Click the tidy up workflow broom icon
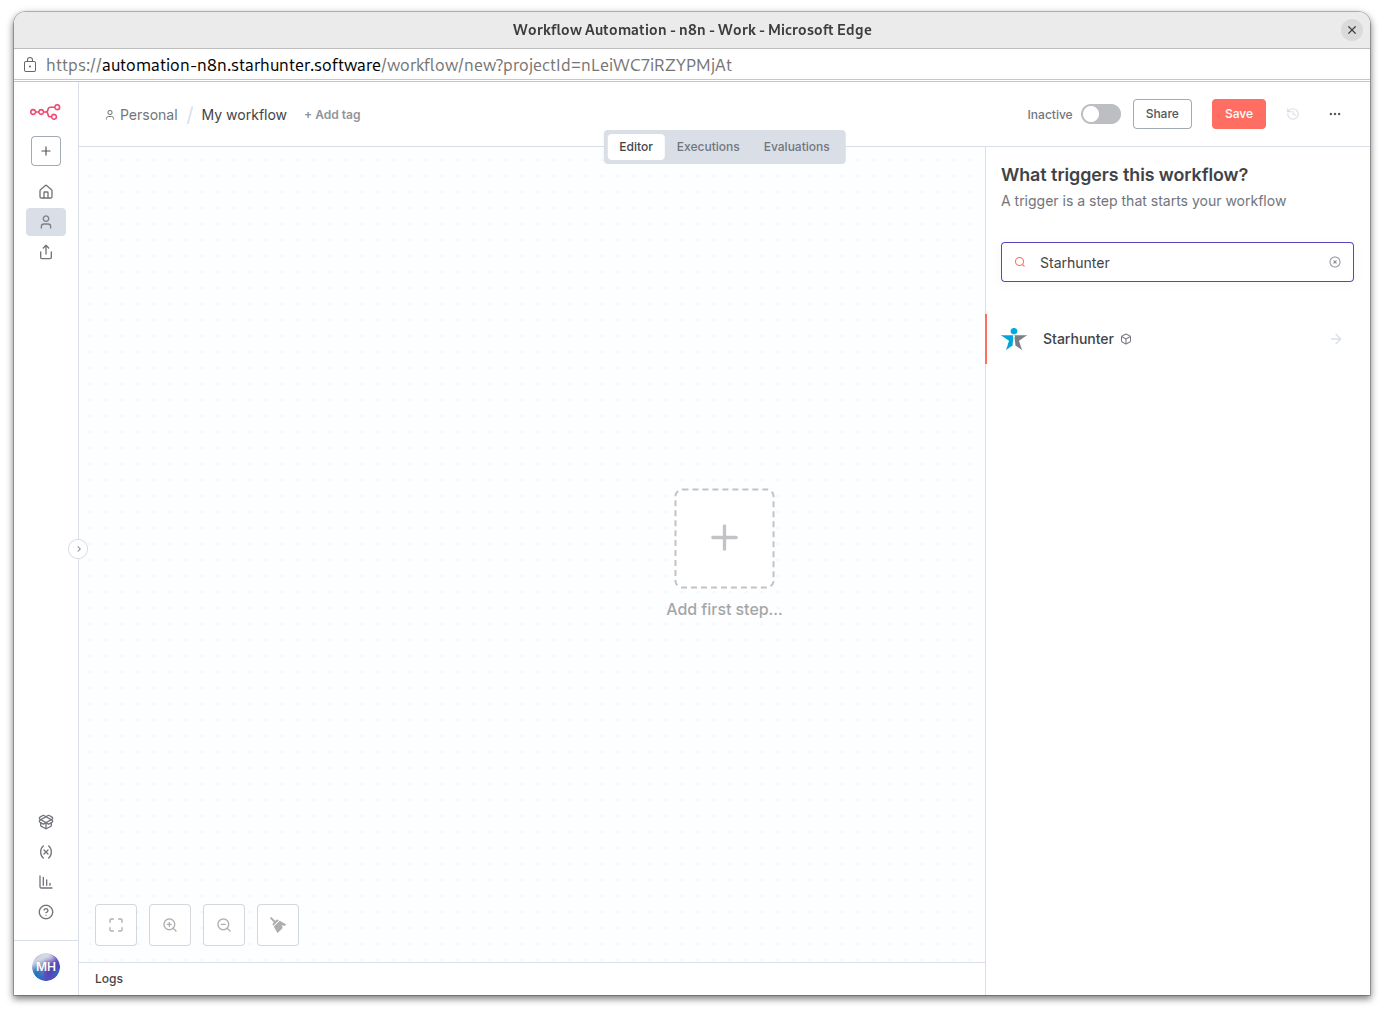1384x1012 pixels. pos(278,925)
